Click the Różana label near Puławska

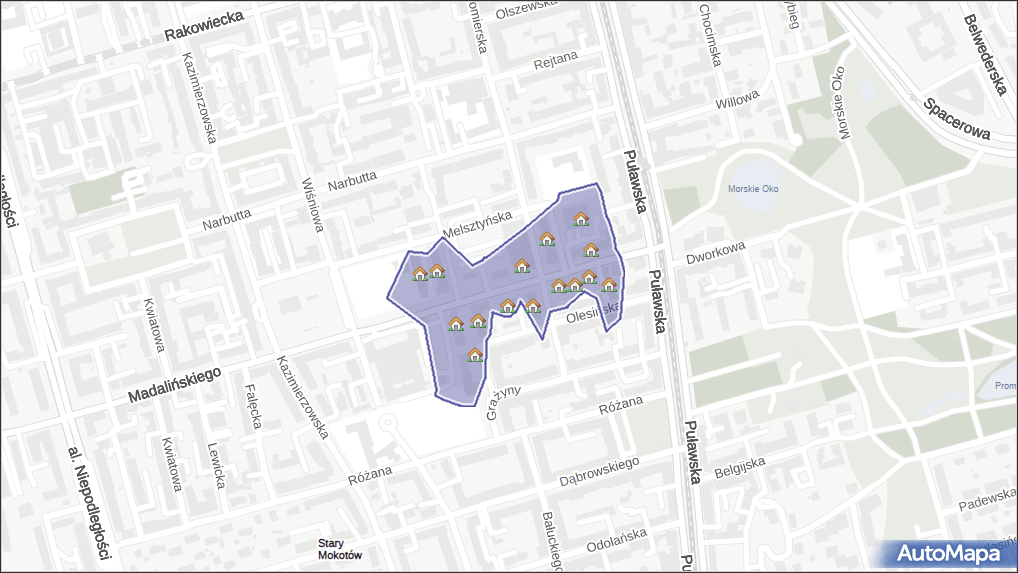tap(621, 406)
